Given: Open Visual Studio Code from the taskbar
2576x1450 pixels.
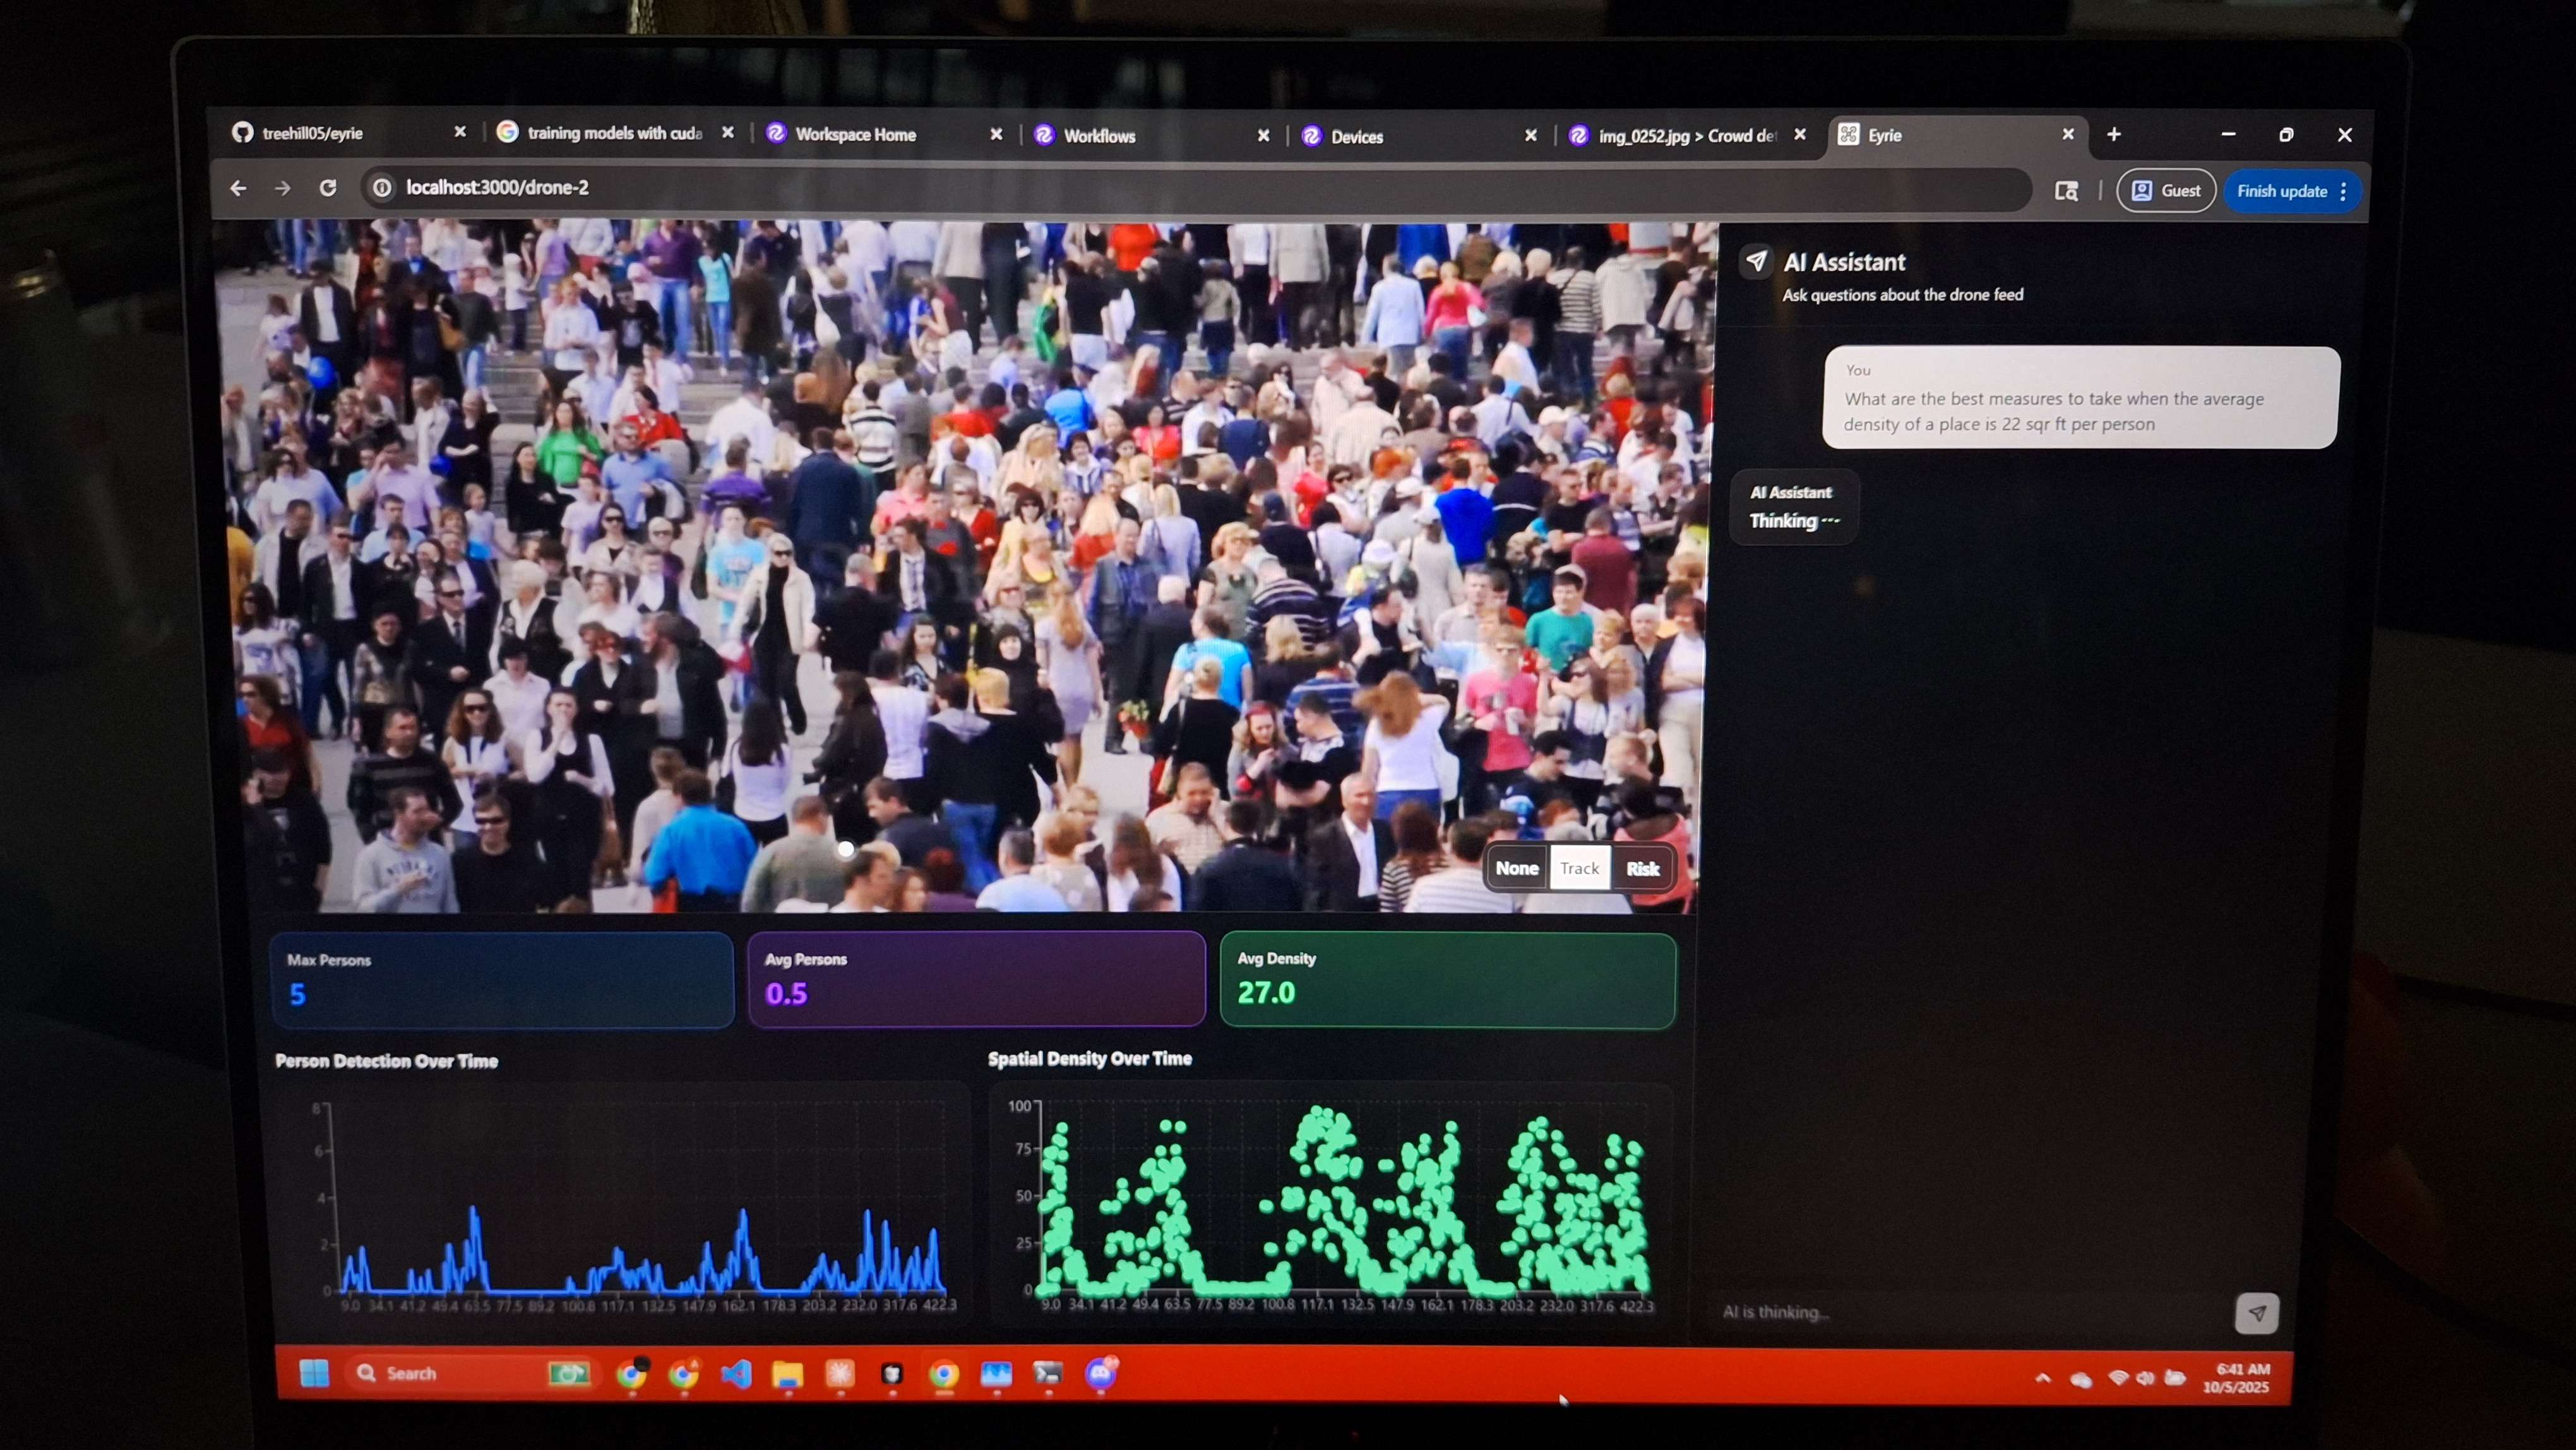Looking at the screenshot, I should (736, 1374).
